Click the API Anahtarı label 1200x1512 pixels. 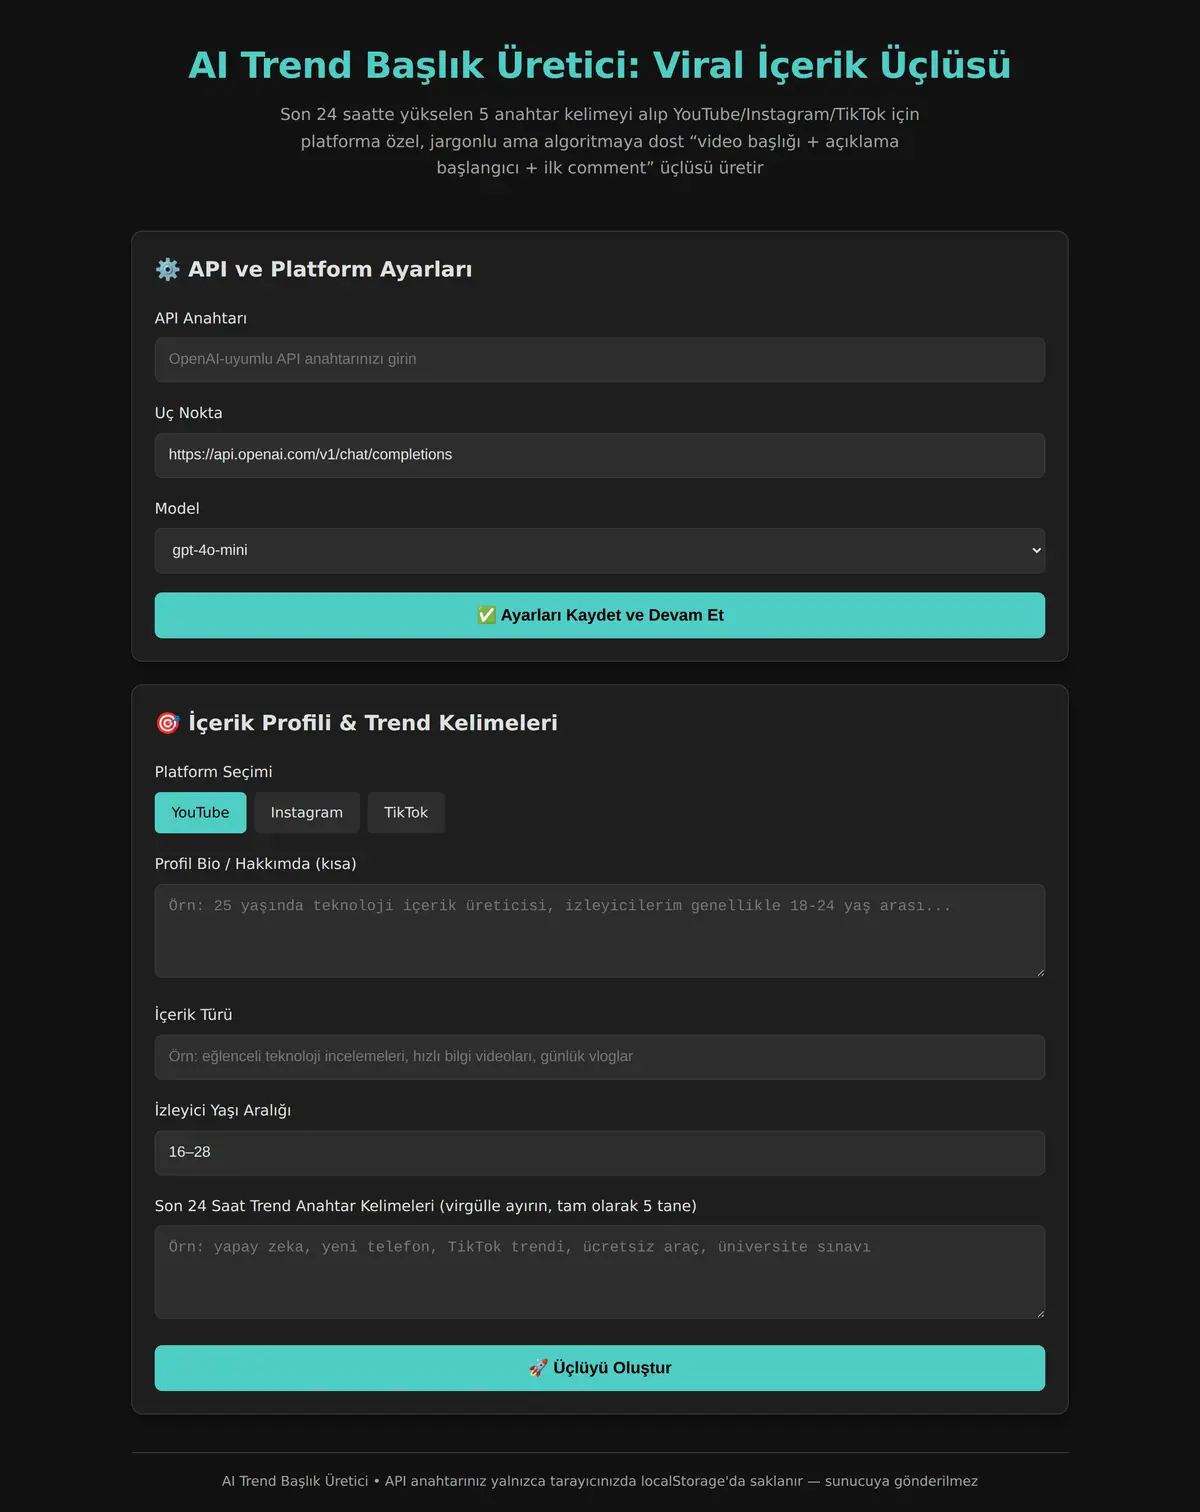point(201,318)
